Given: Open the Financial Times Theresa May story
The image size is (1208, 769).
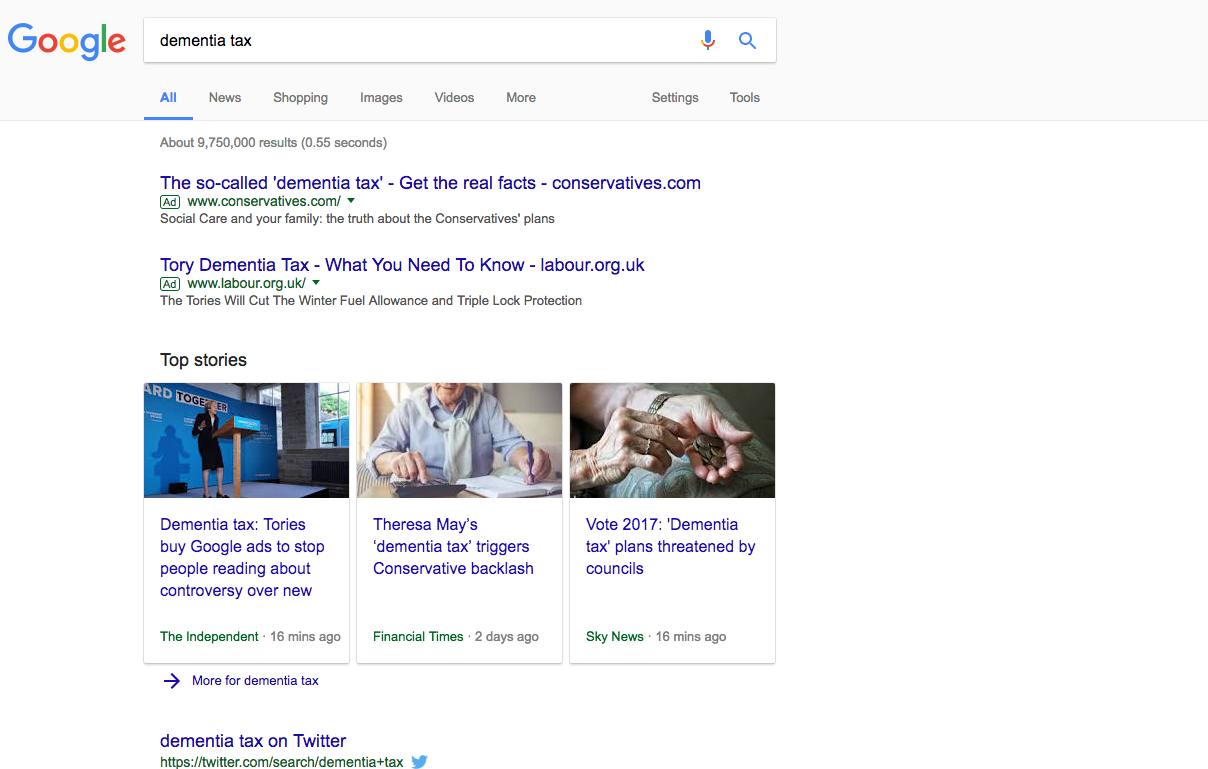Looking at the screenshot, I should click(453, 546).
